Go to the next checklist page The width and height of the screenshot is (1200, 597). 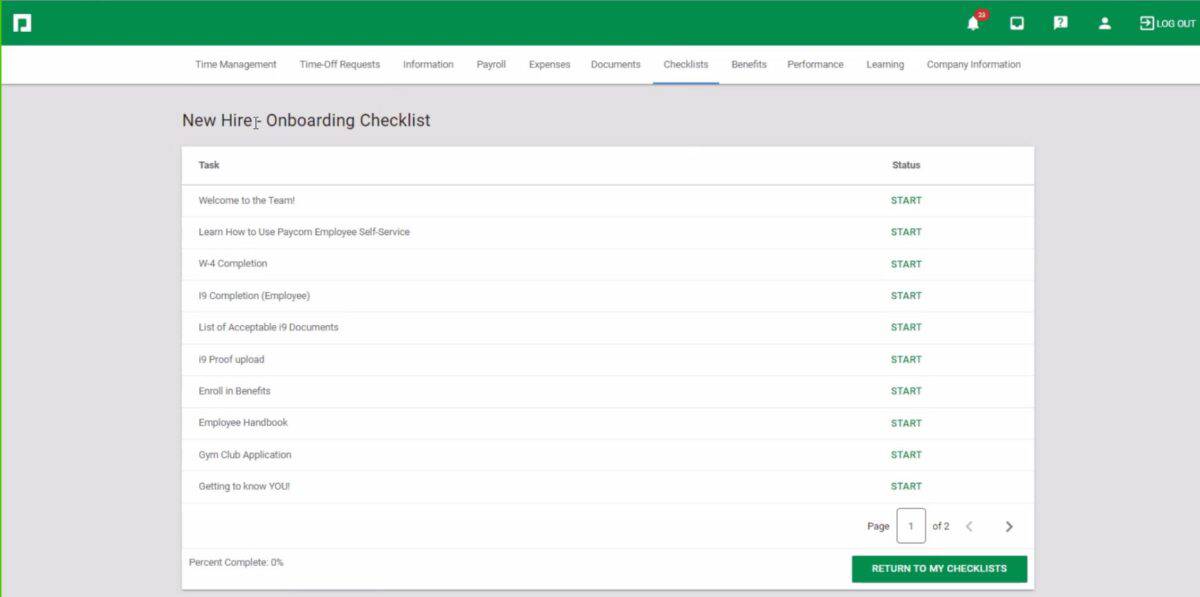point(1009,525)
